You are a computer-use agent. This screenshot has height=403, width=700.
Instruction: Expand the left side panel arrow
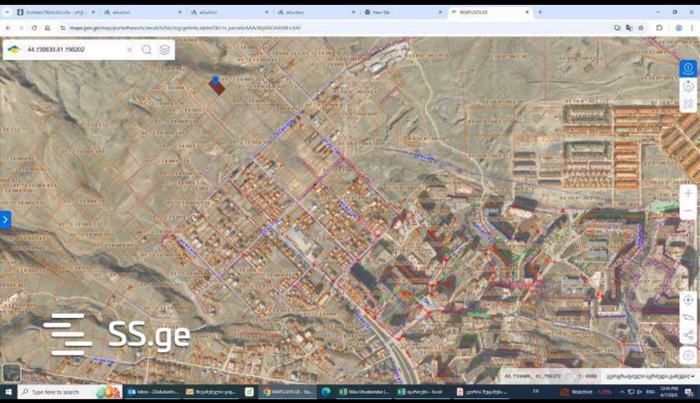(x=5, y=218)
